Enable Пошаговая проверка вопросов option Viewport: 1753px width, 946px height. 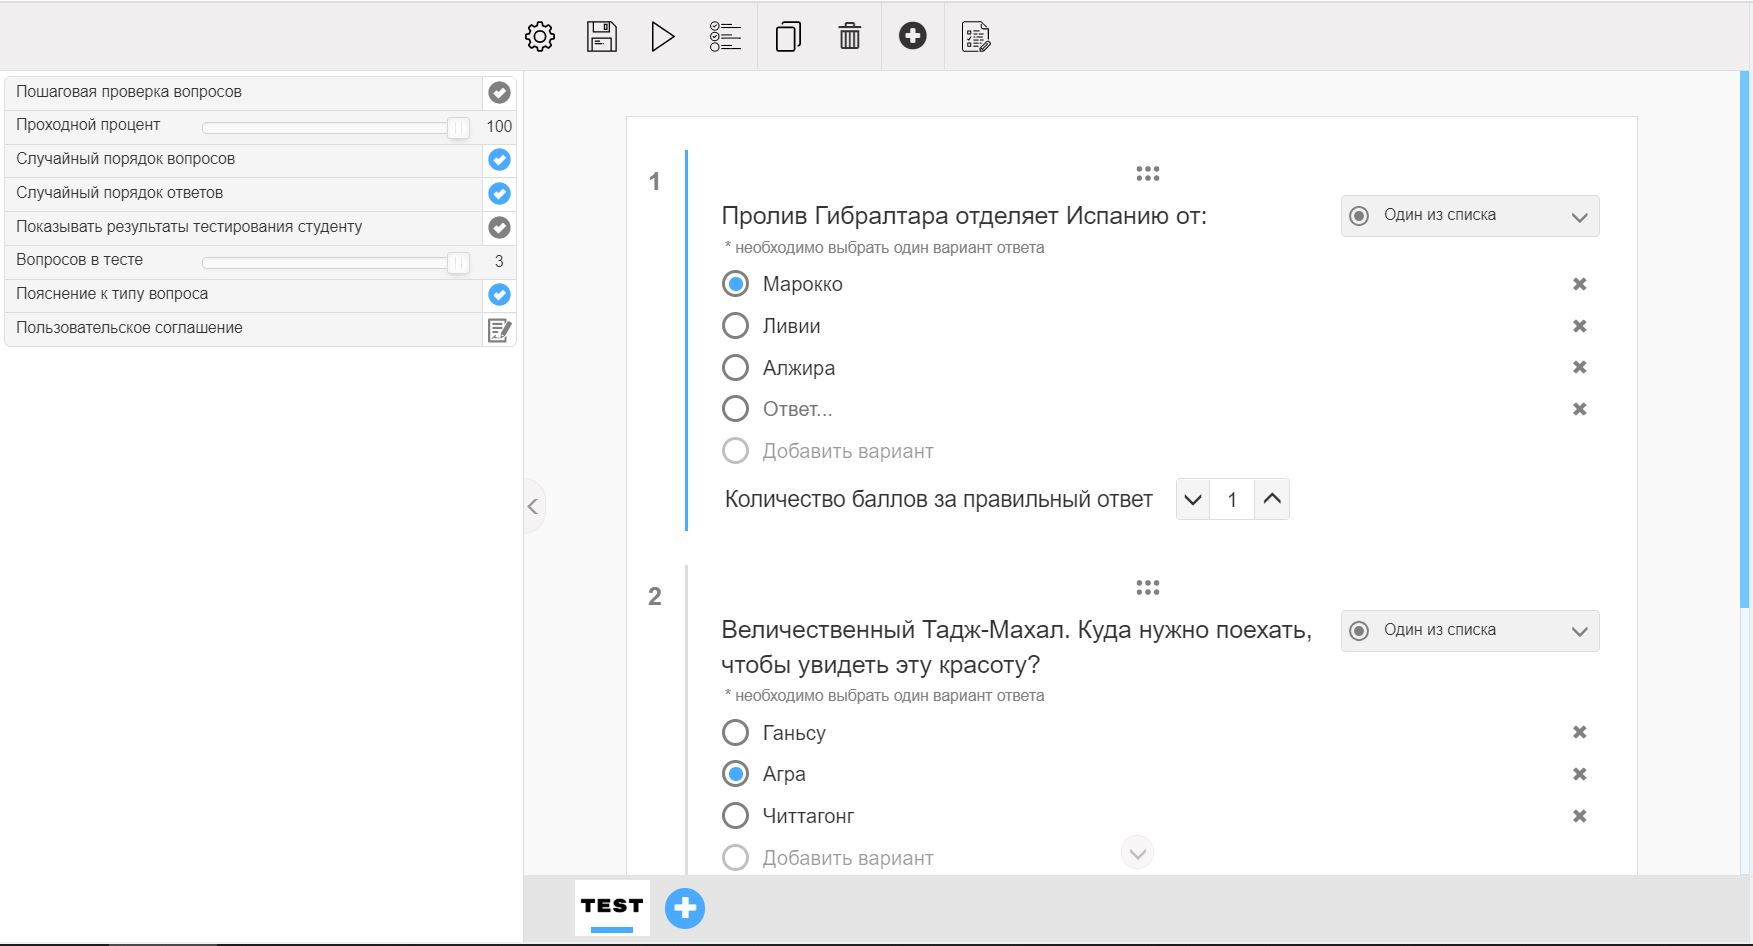pos(499,93)
